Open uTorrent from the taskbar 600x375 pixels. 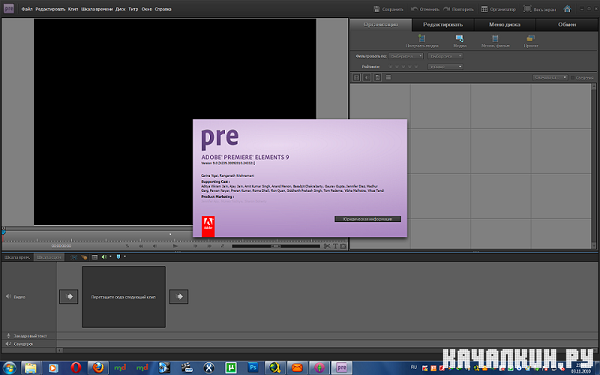[231, 368]
